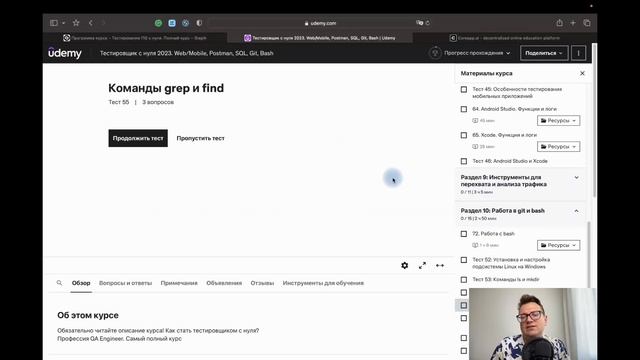Open the three-dots more options button
The width and height of the screenshot is (640, 360).
578,53
